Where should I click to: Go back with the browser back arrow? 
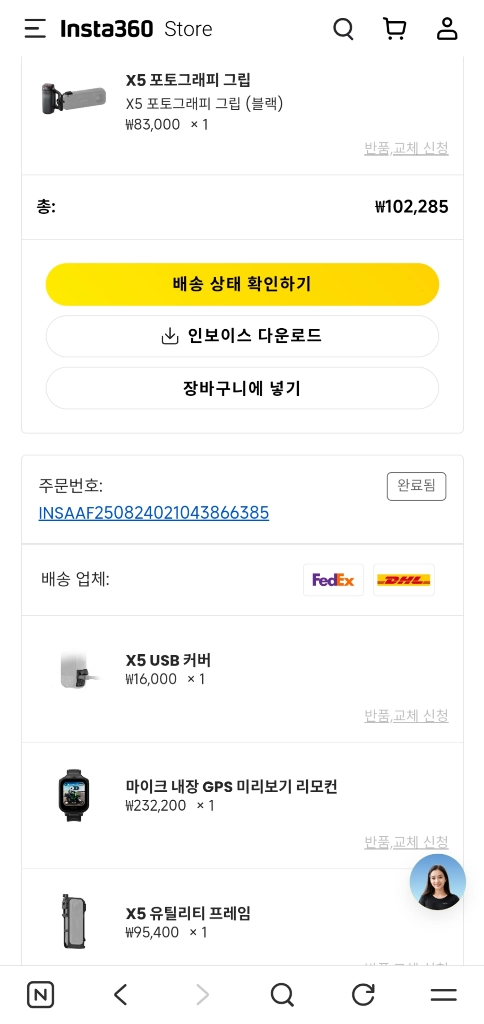click(121, 995)
